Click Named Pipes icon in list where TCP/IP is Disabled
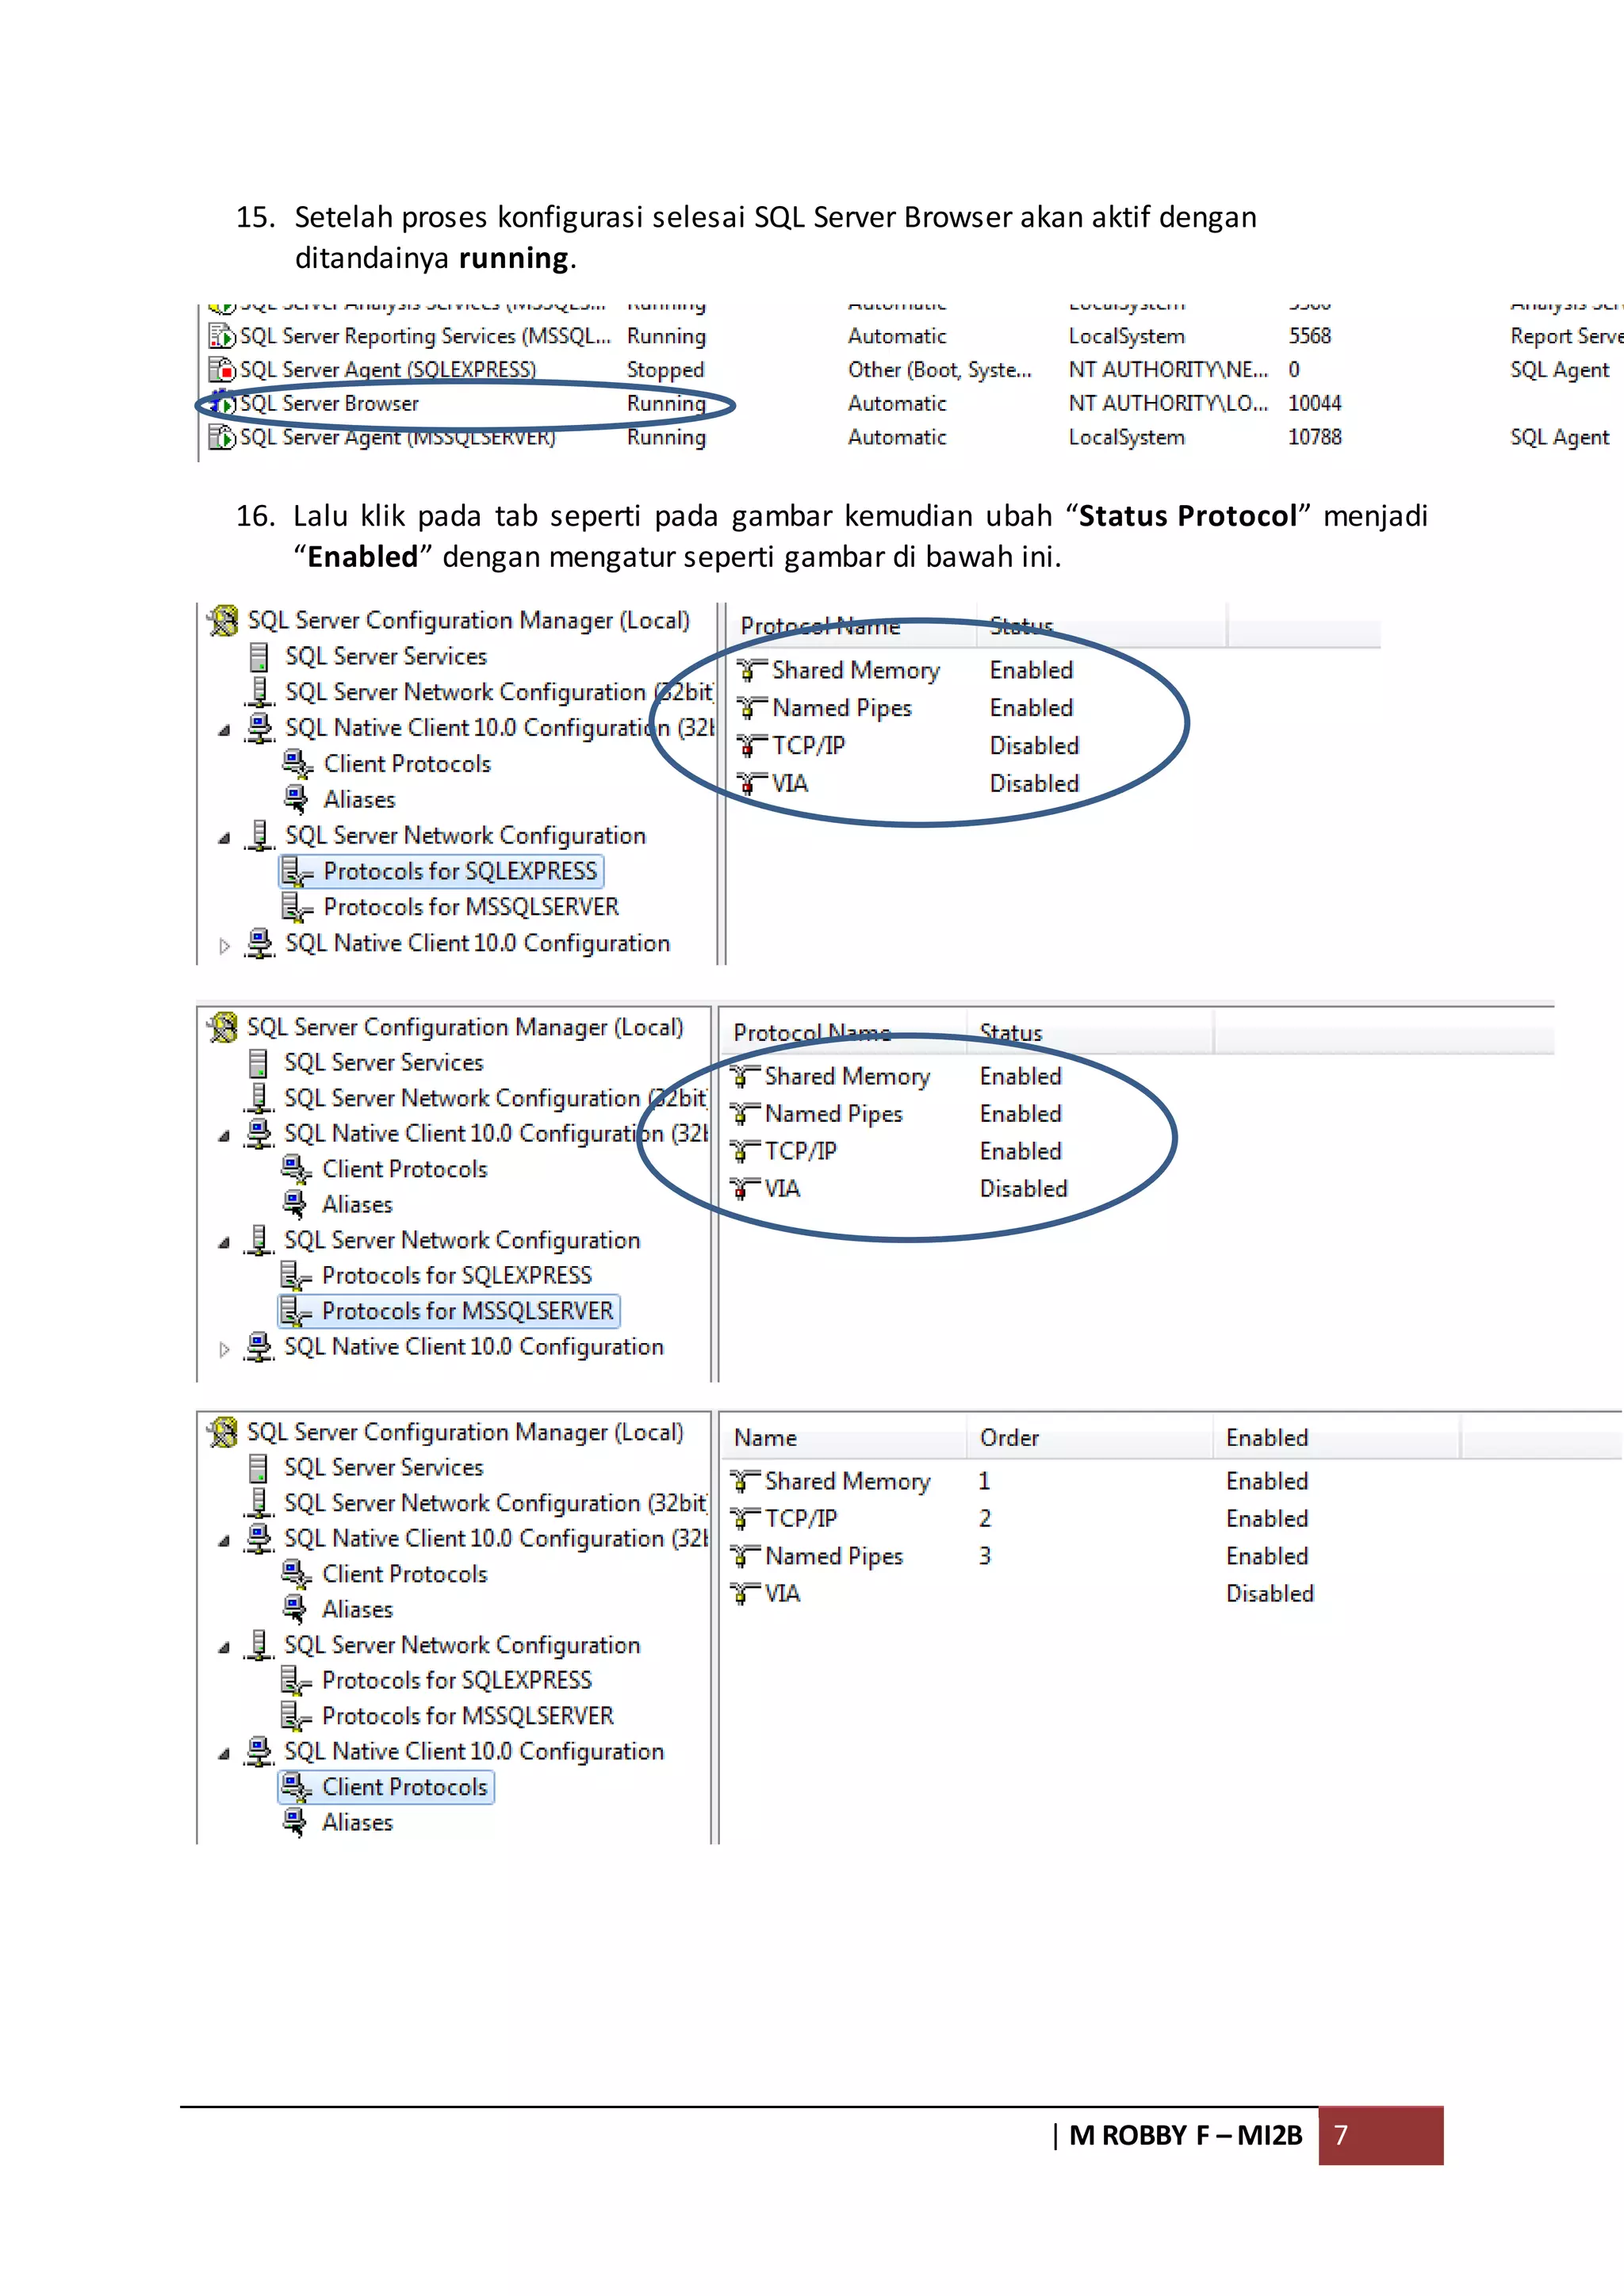The width and height of the screenshot is (1624, 2296). point(752,708)
